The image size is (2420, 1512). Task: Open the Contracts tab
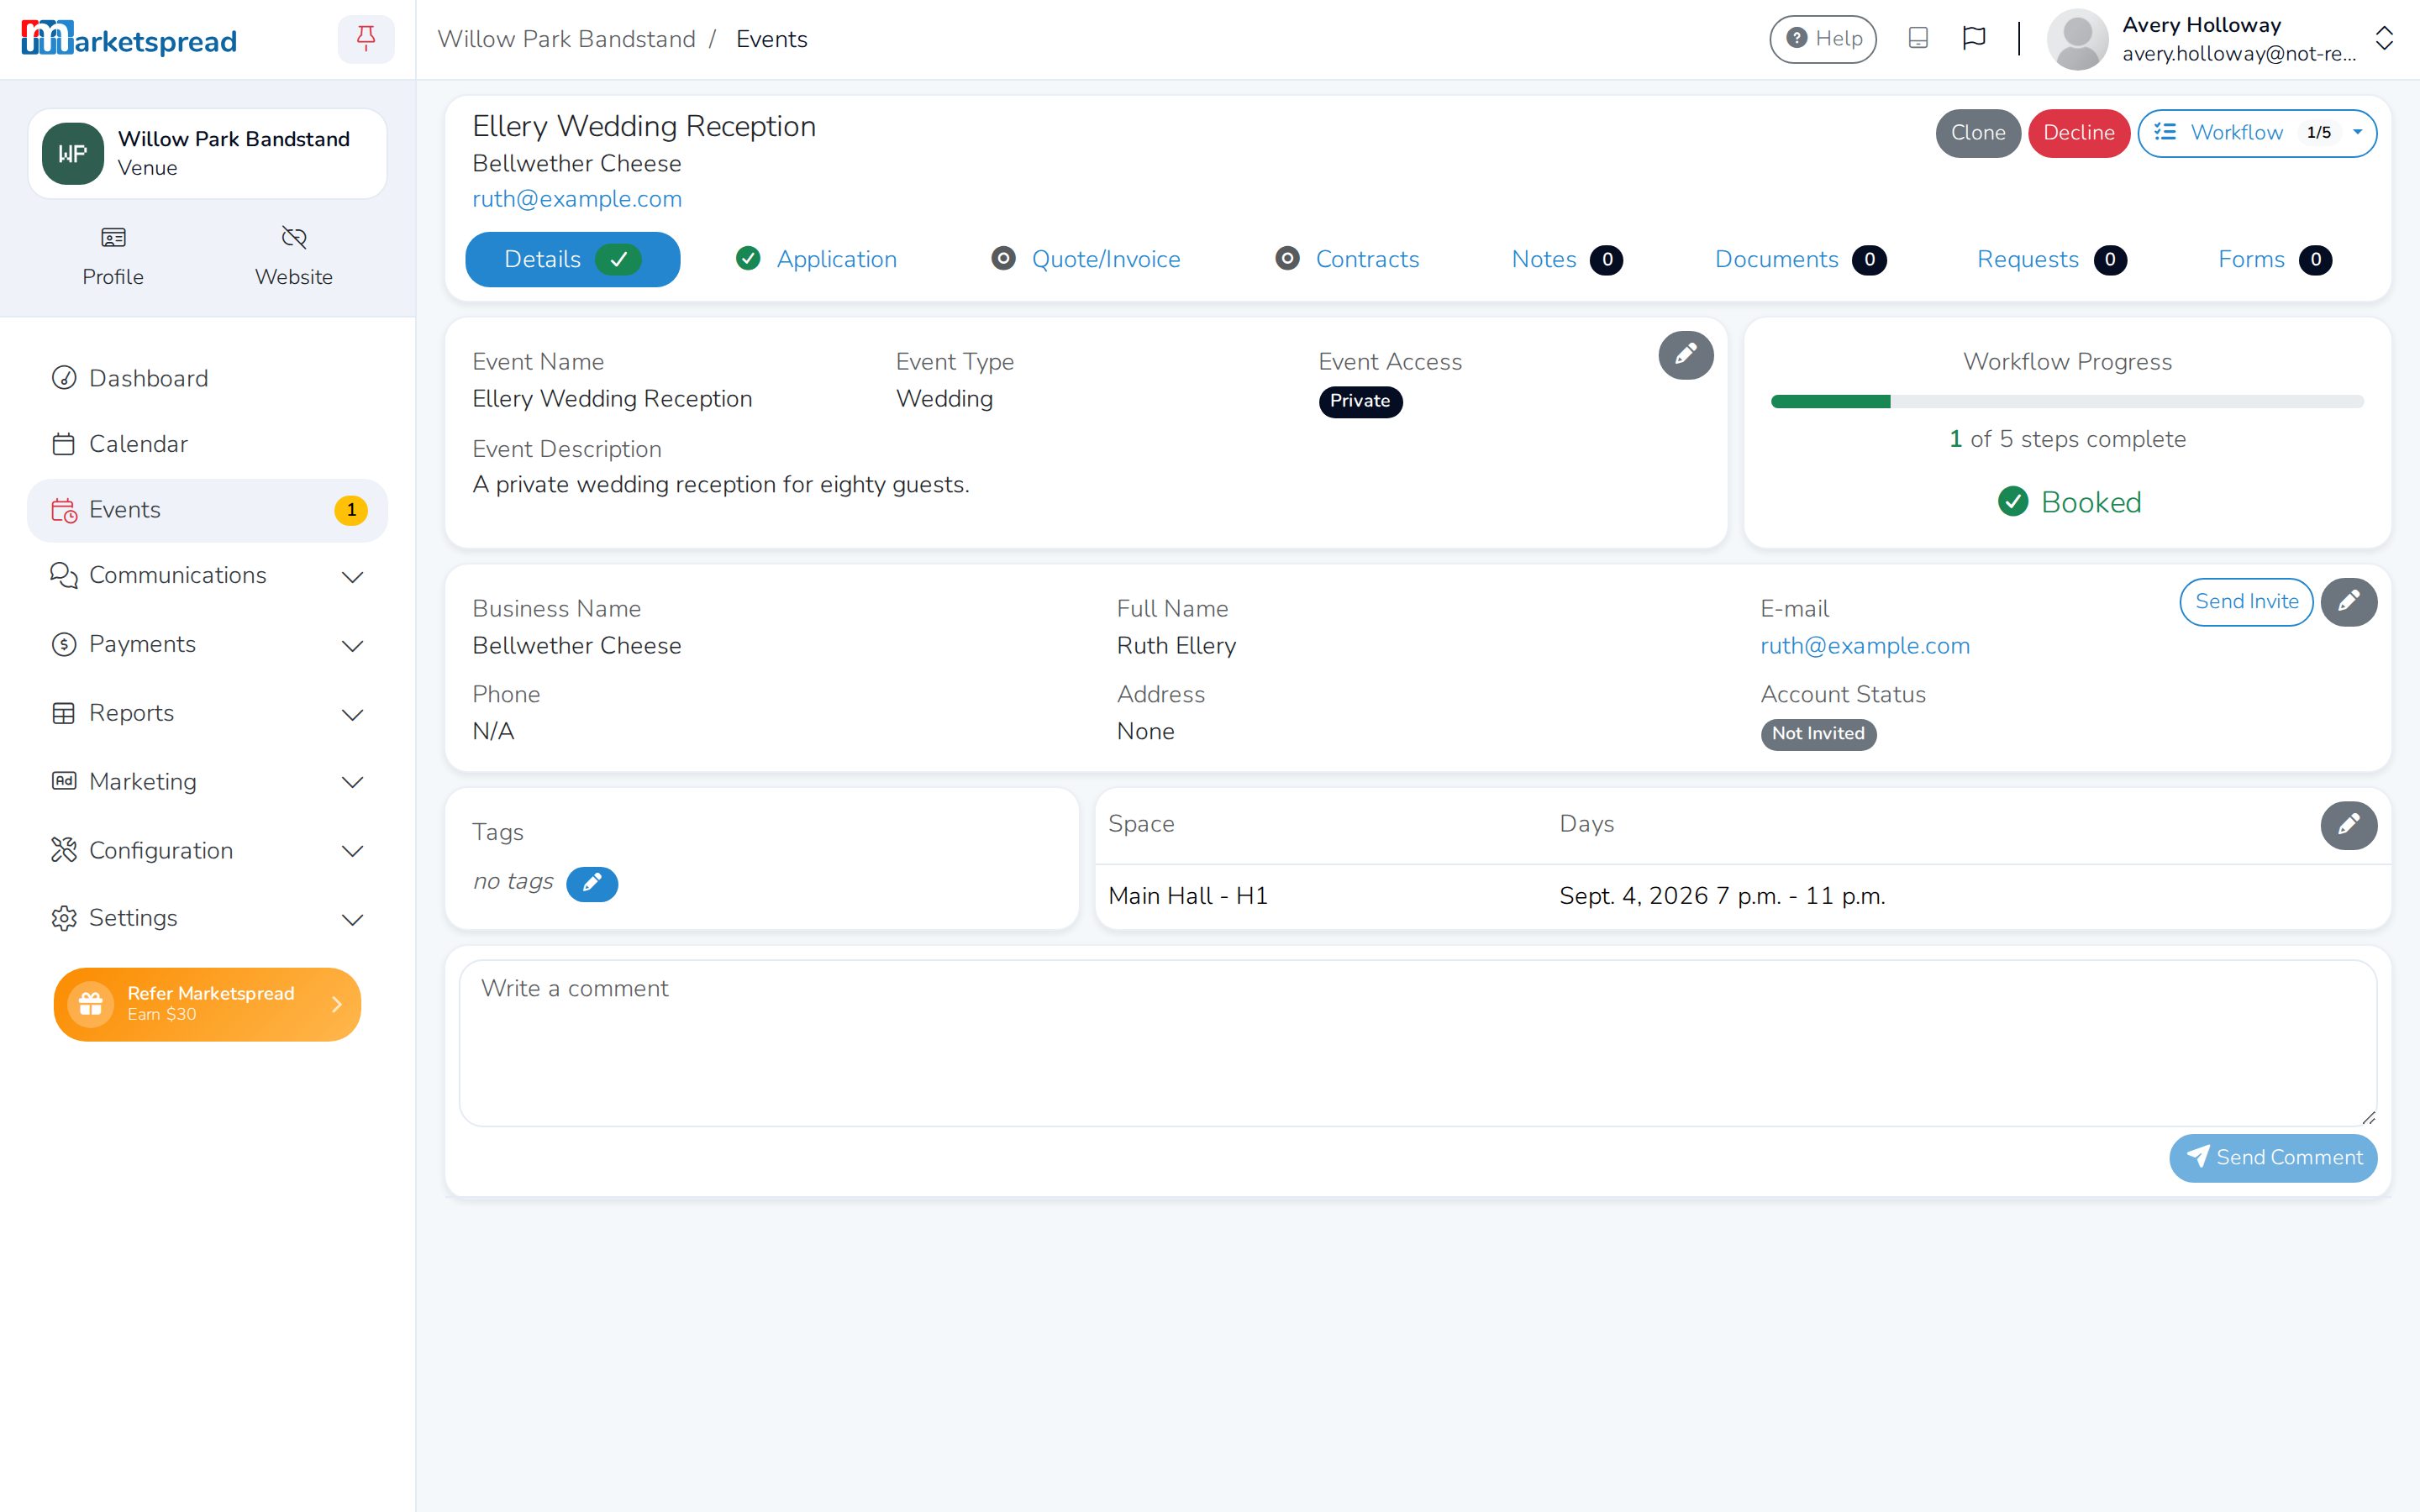[x=1347, y=260]
